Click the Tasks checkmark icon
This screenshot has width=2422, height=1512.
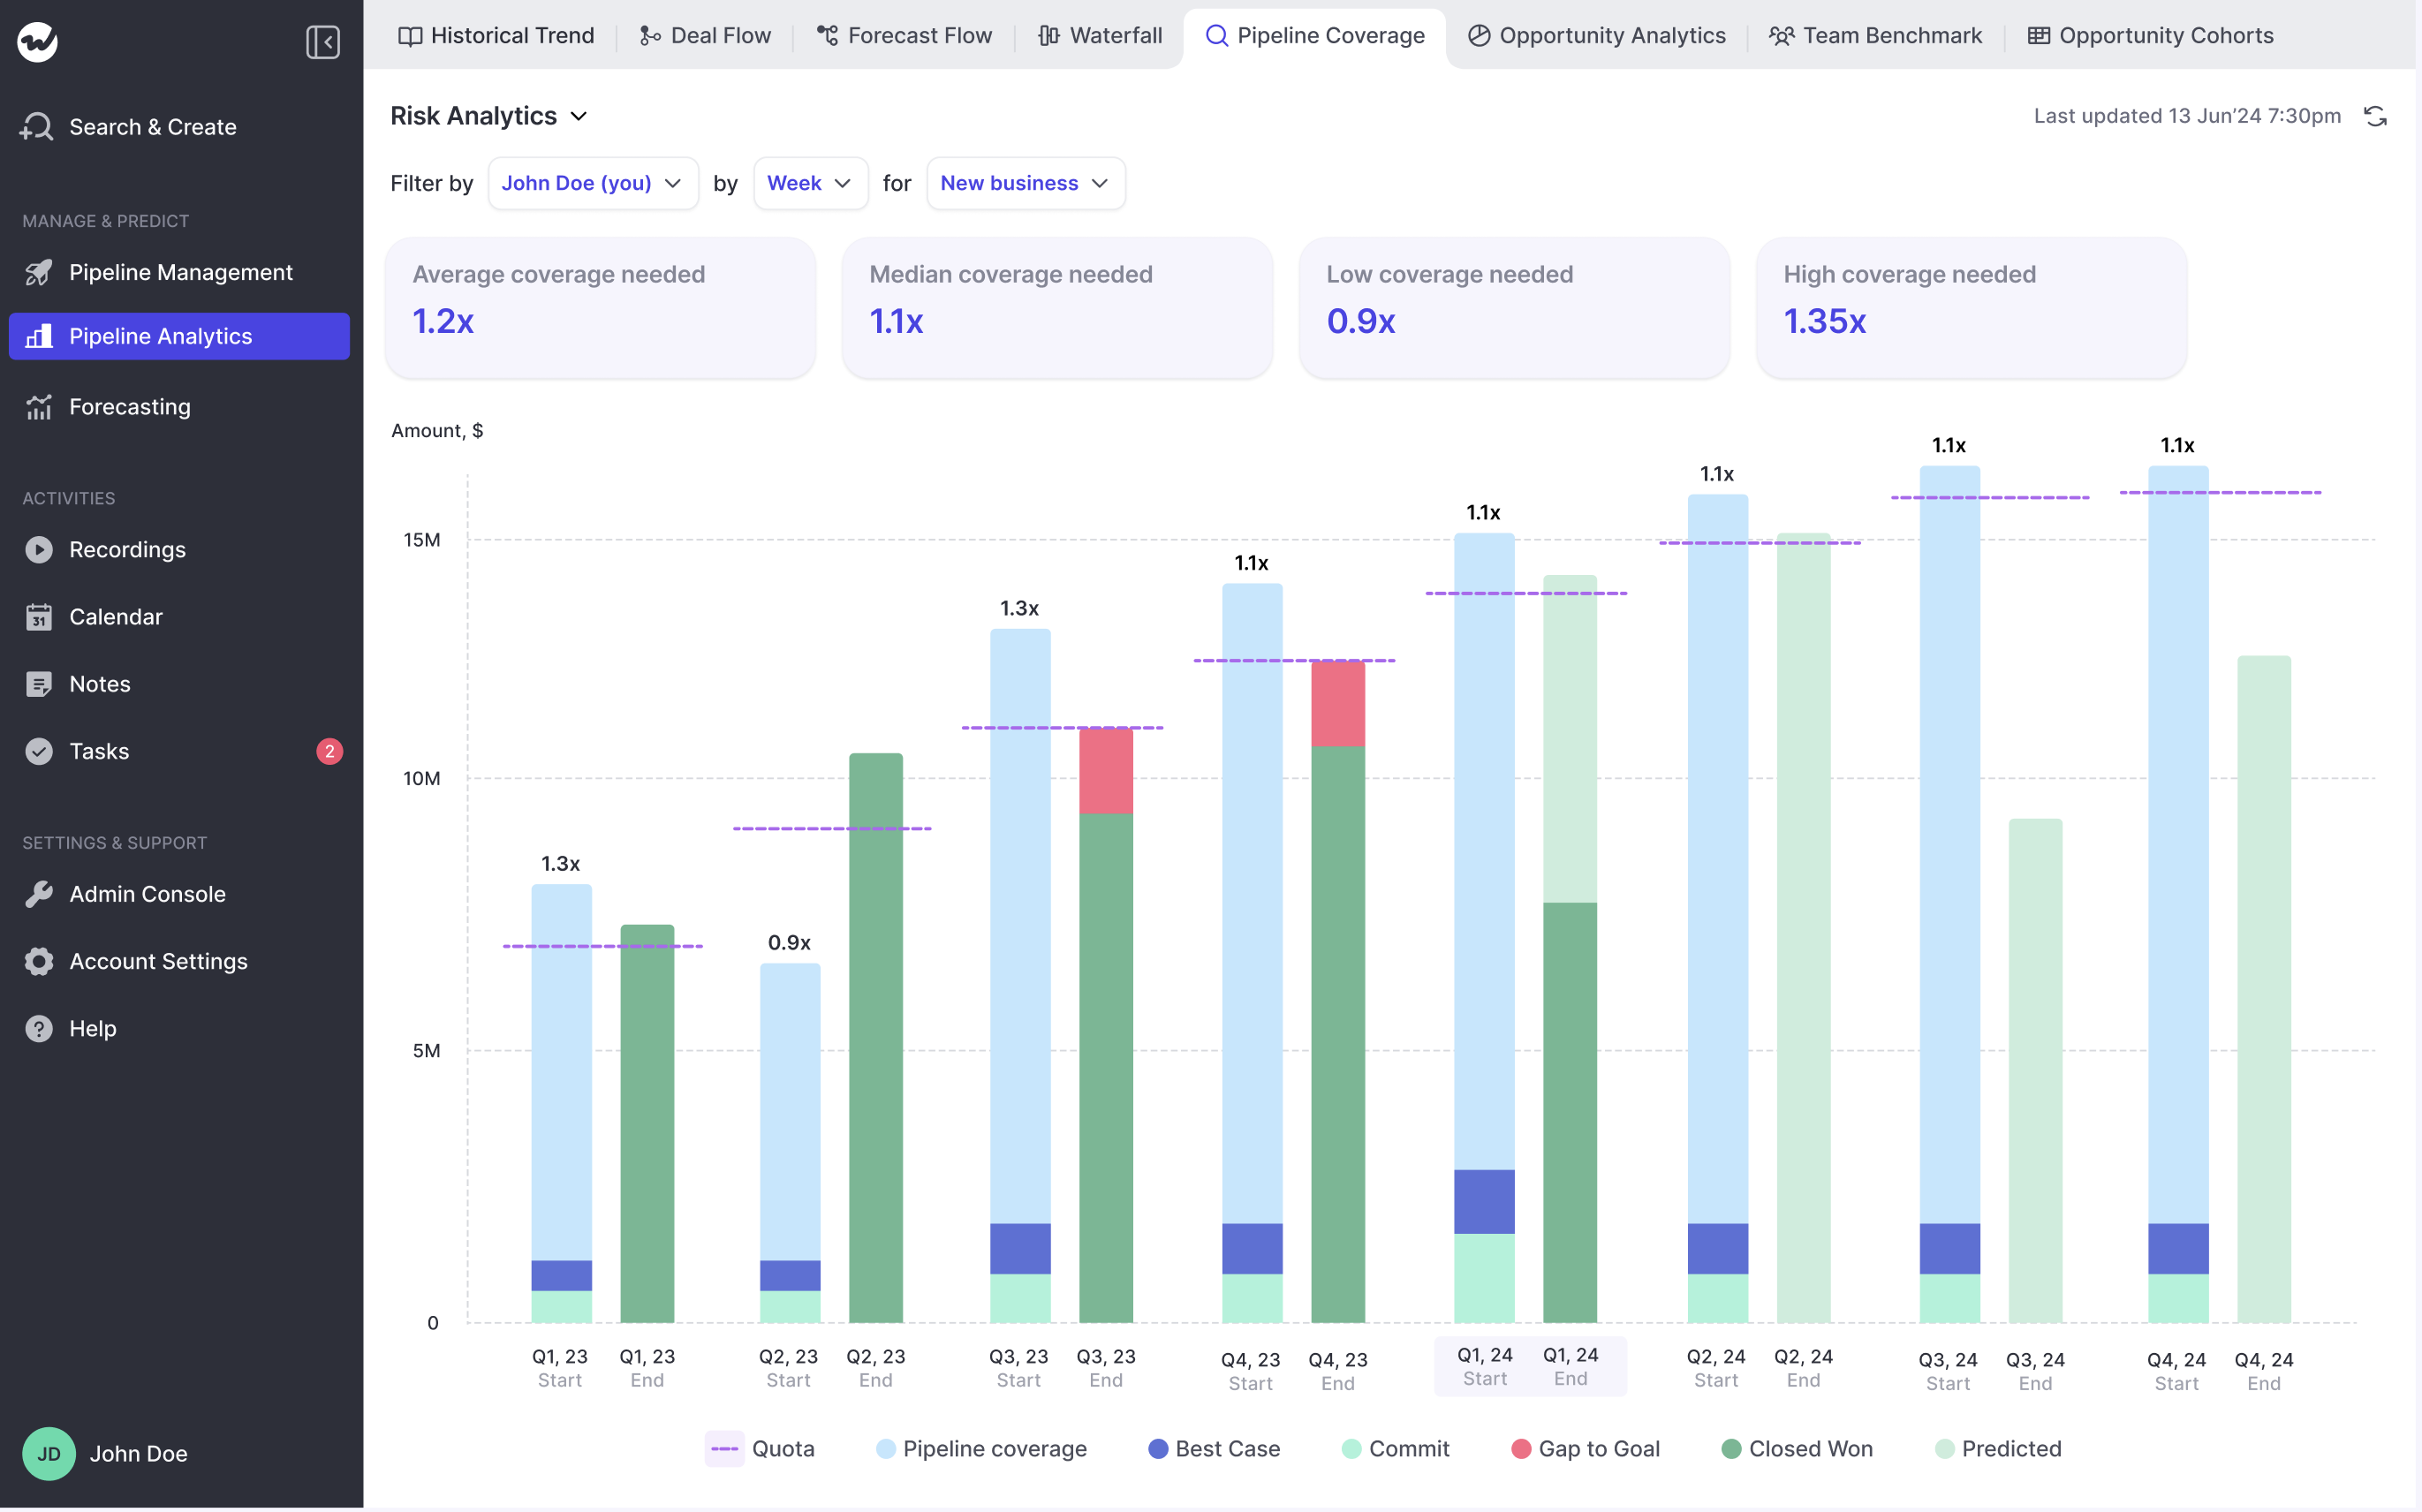tap(38, 751)
